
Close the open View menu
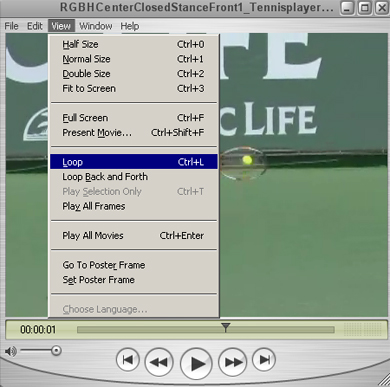coord(61,26)
